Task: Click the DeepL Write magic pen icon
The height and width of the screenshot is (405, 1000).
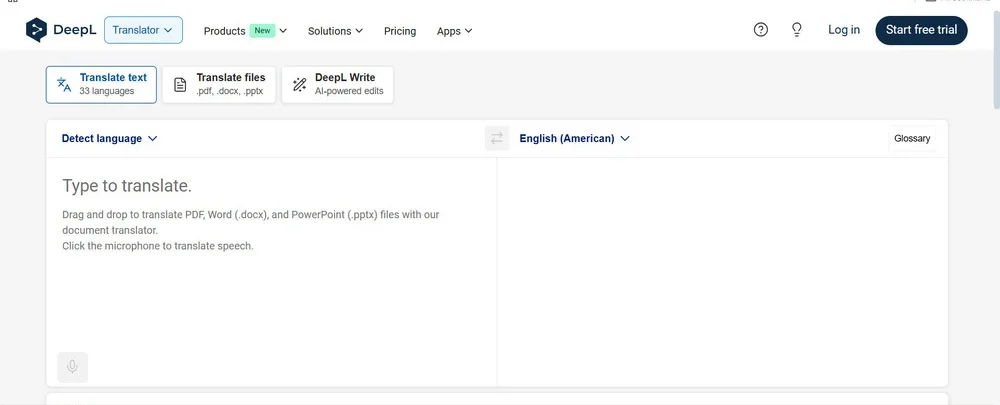Action: coord(299,85)
